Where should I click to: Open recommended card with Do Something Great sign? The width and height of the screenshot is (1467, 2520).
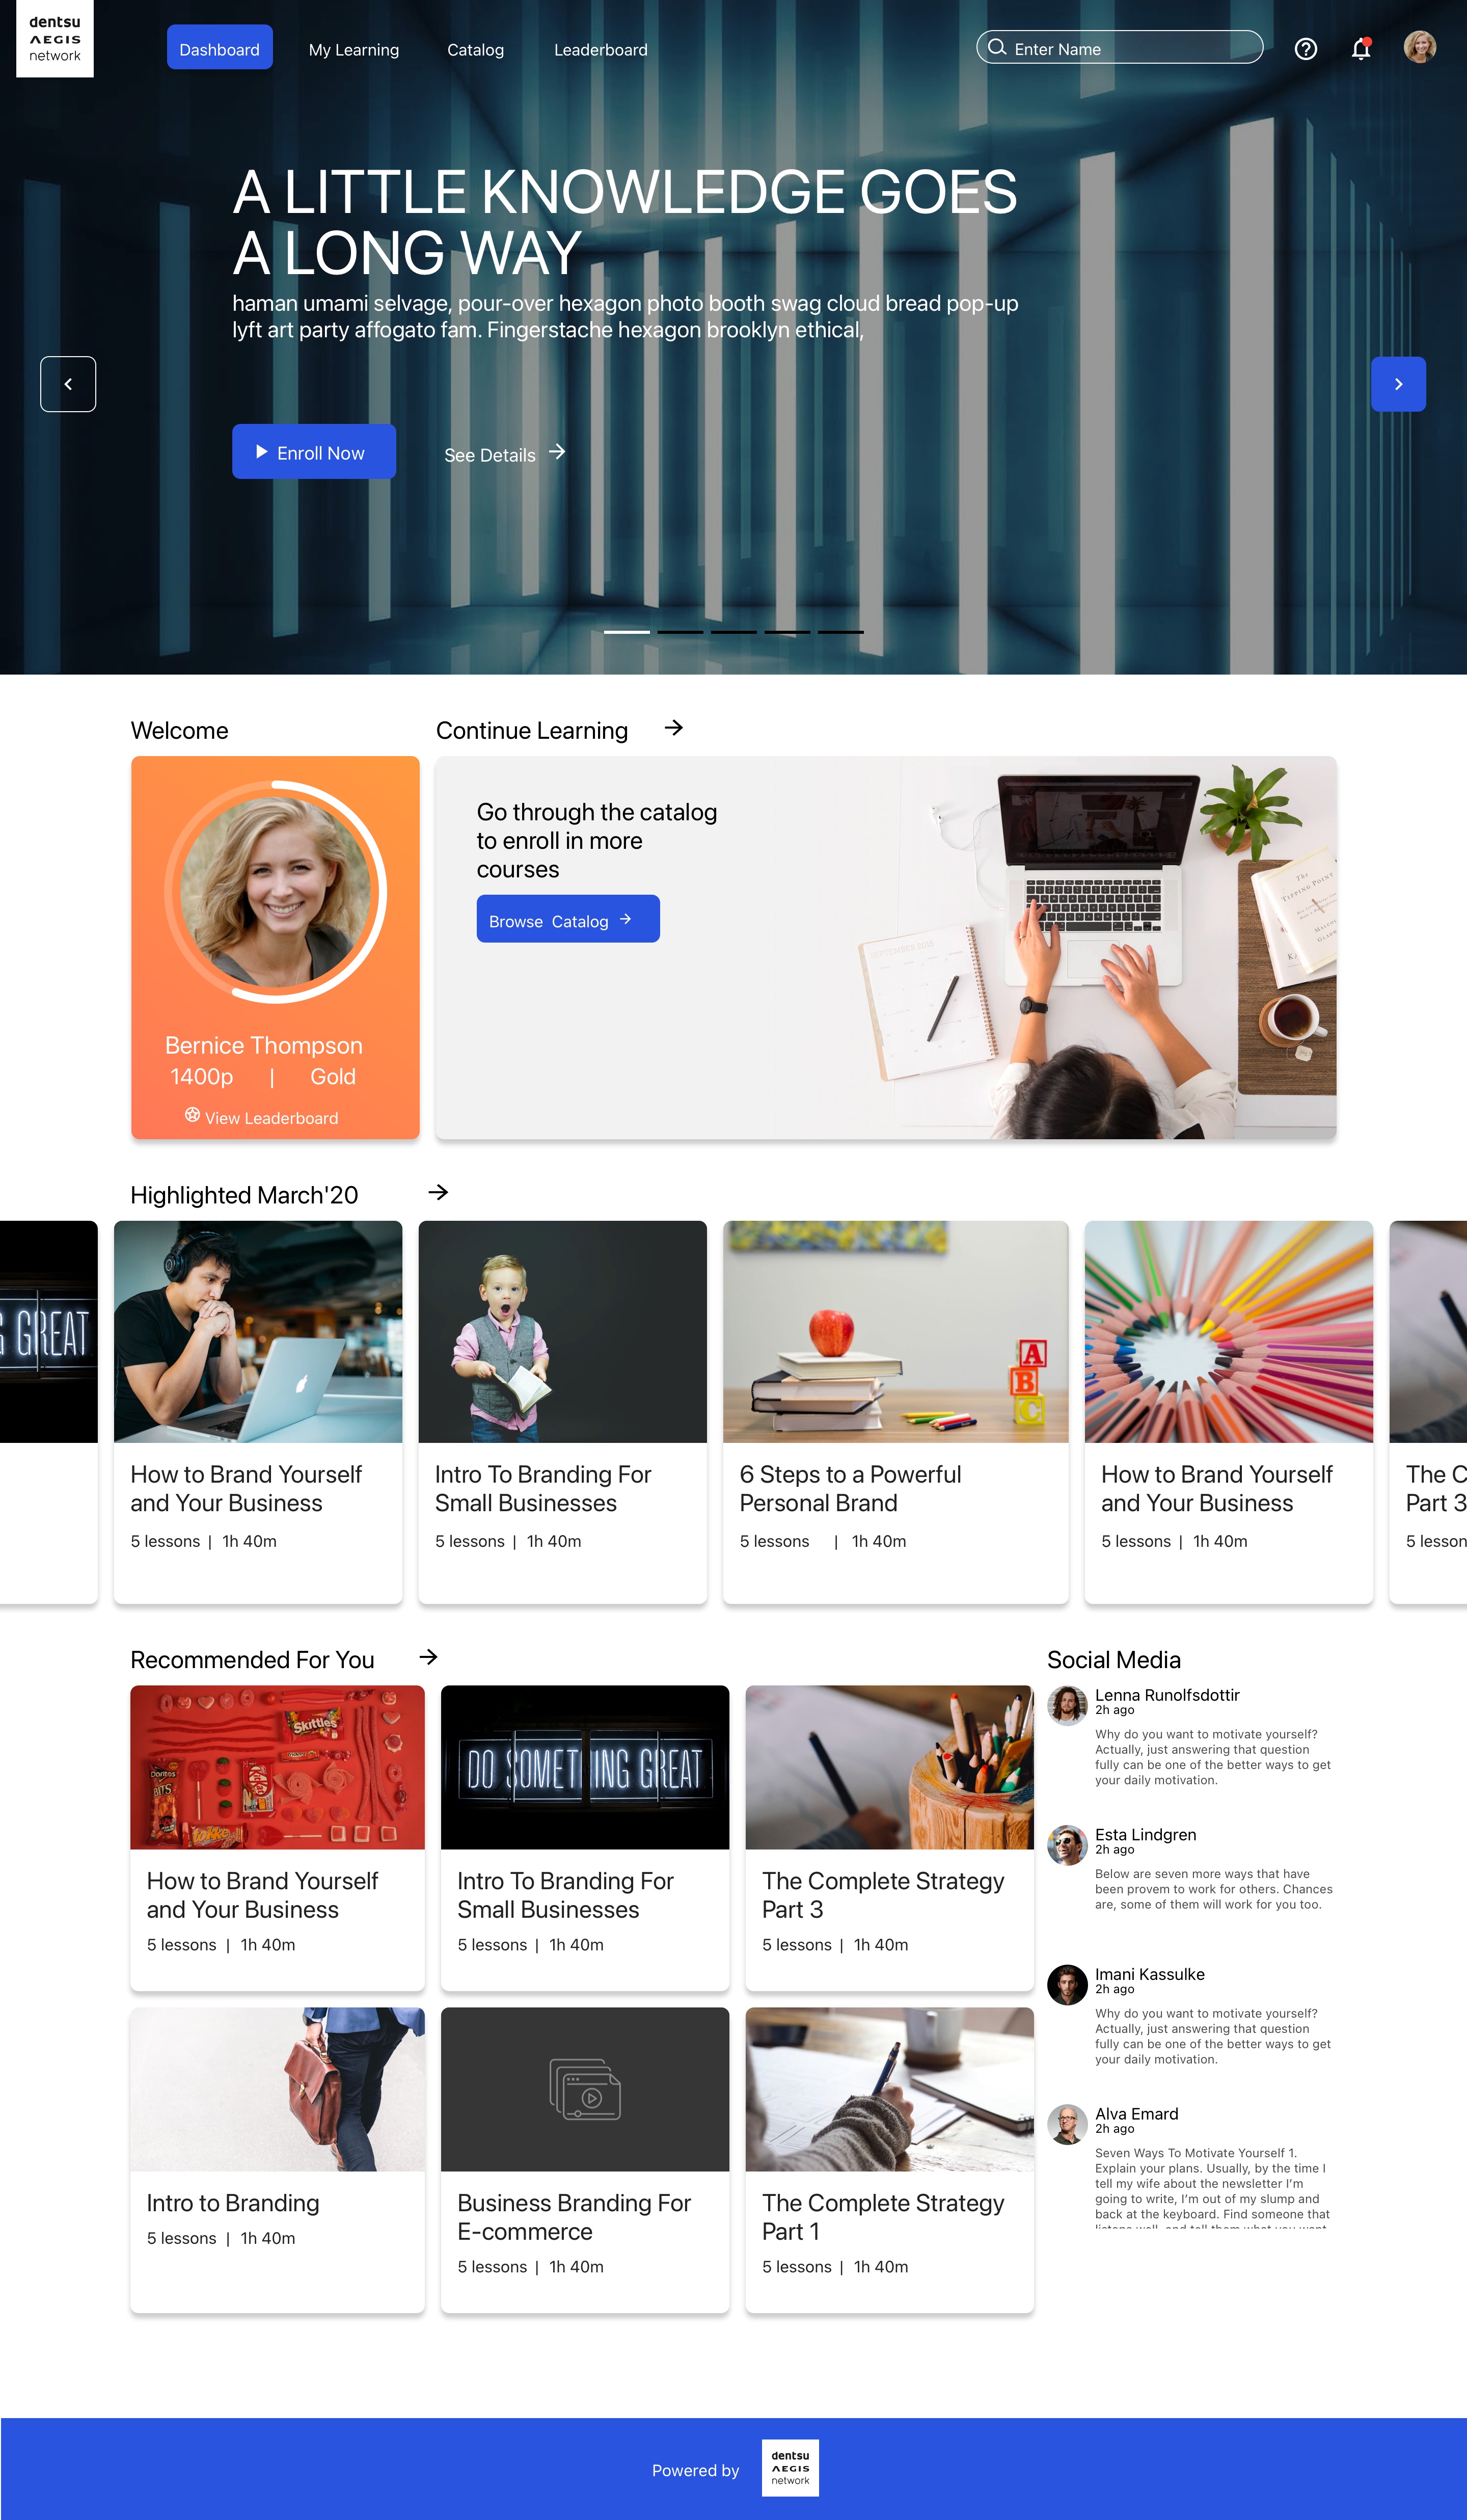tap(585, 1838)
